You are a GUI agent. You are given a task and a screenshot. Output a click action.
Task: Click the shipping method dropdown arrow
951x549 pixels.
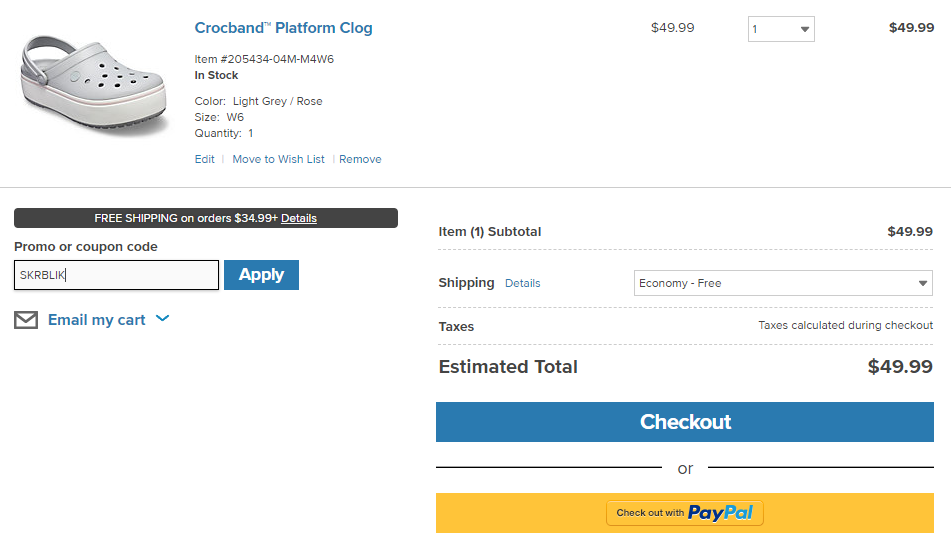(x=922, y=283)
